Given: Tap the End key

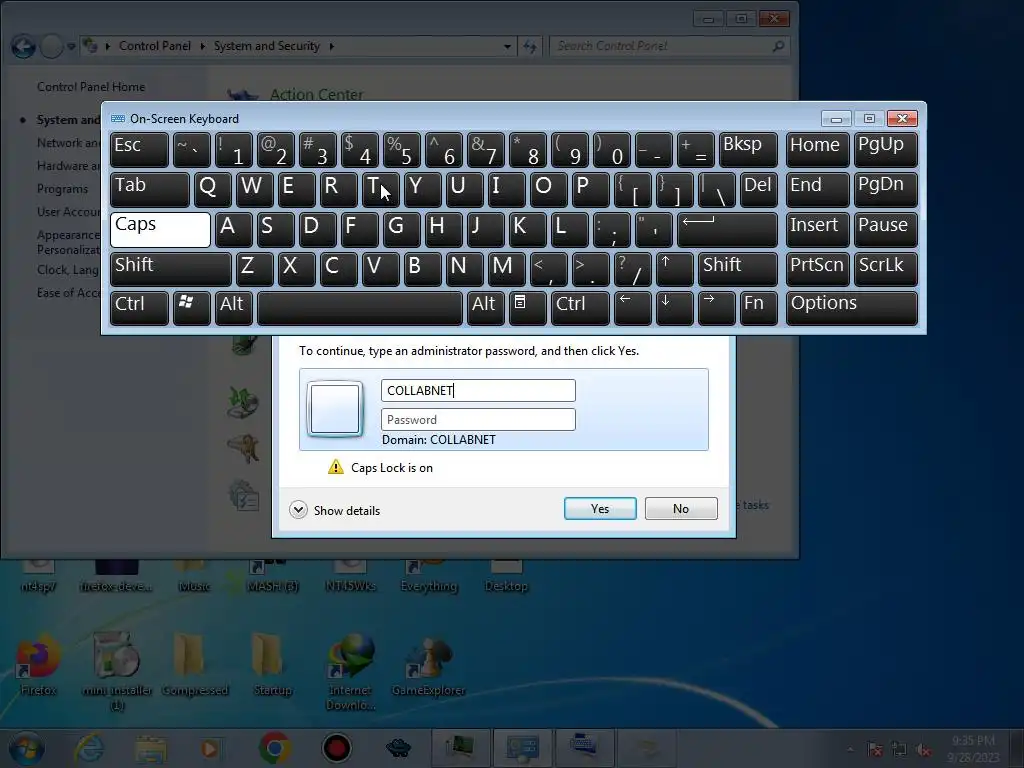Looking at the screenshot, I should 818,189.
